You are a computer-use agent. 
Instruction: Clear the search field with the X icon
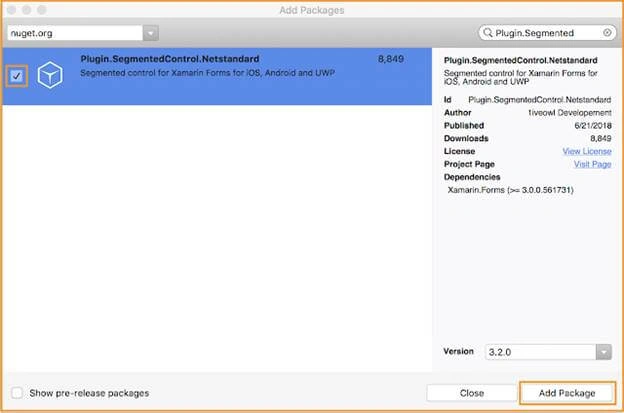click(x=607, y=33)
